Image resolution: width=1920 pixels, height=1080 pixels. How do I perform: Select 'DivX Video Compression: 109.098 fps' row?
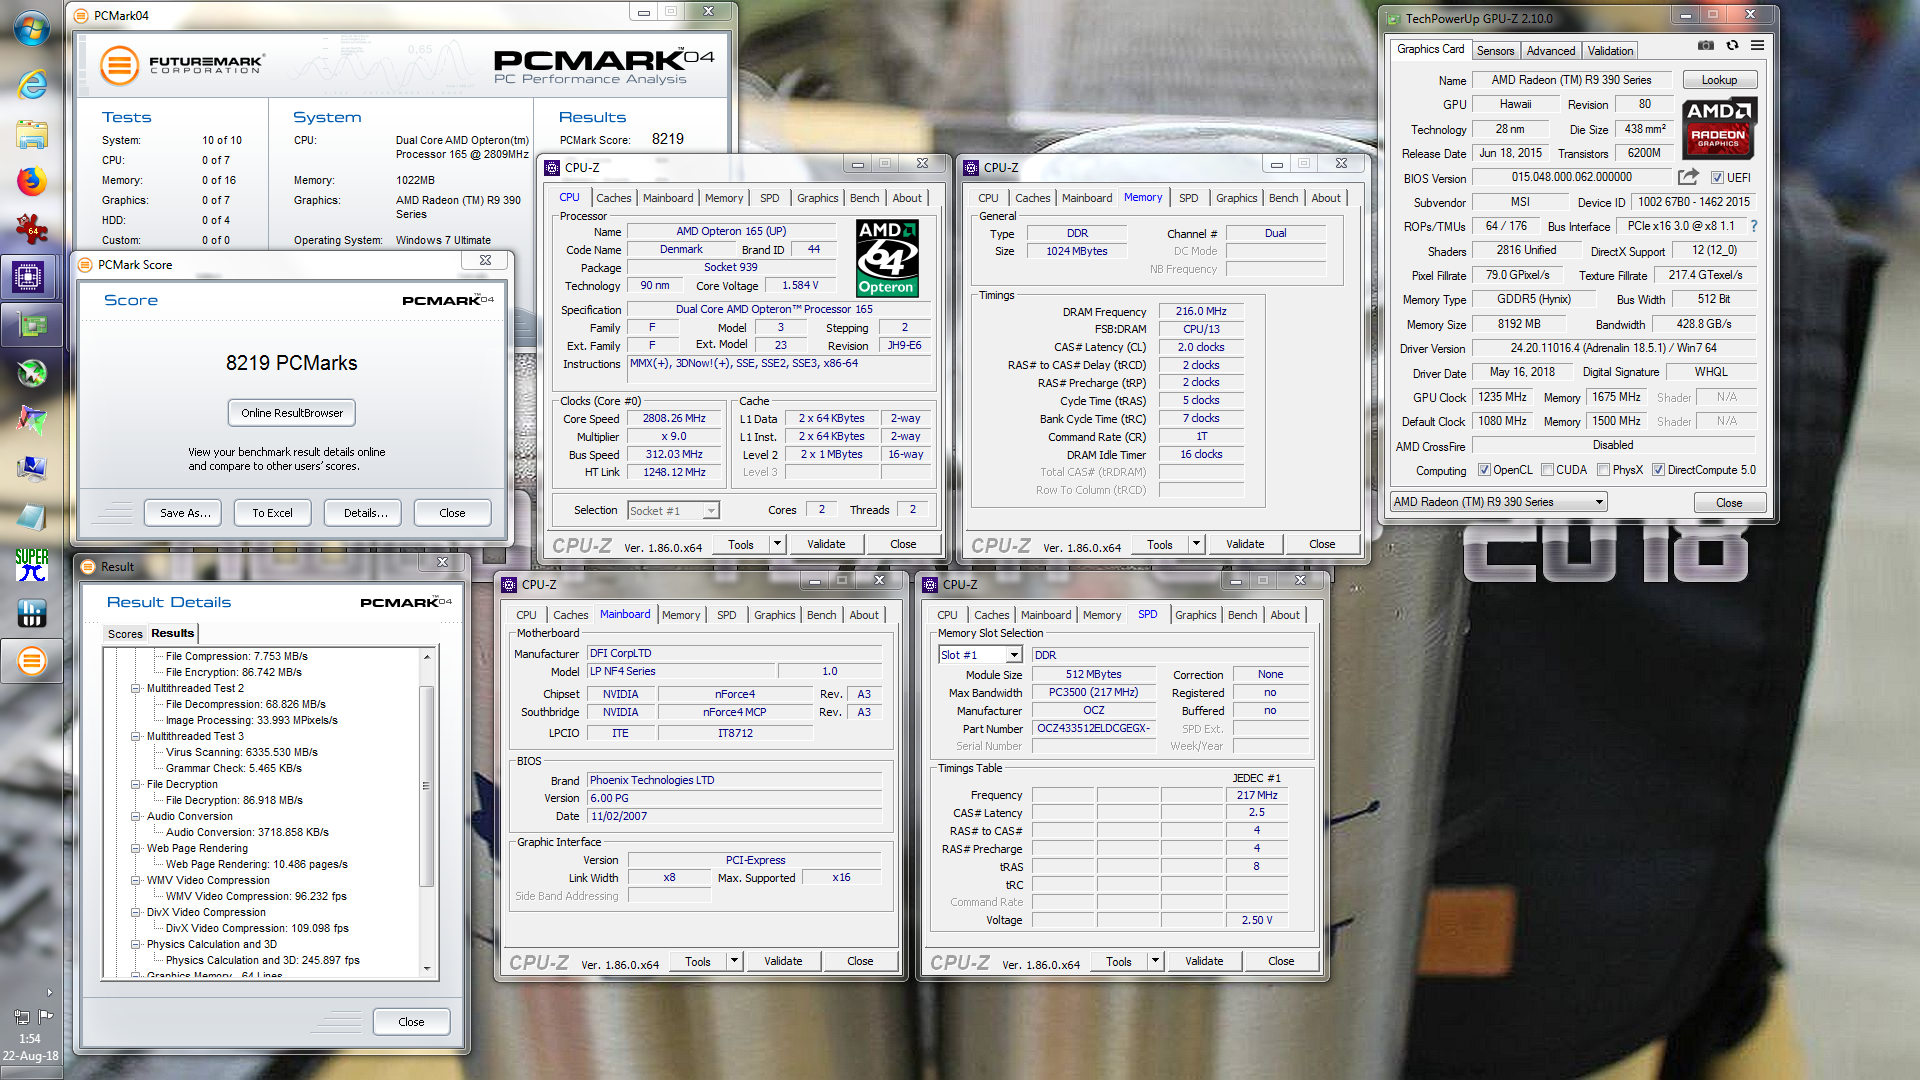pyautogui.click(x=257, y=928)
